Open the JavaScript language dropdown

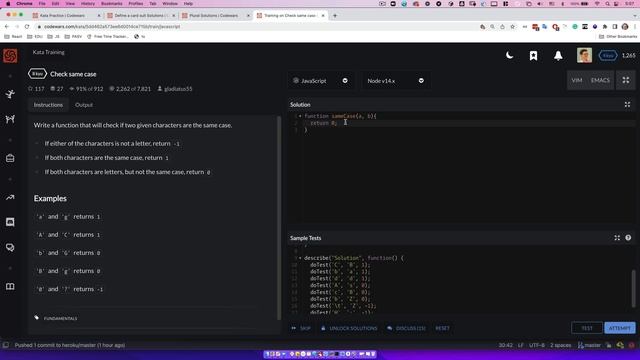coord(320,81)
